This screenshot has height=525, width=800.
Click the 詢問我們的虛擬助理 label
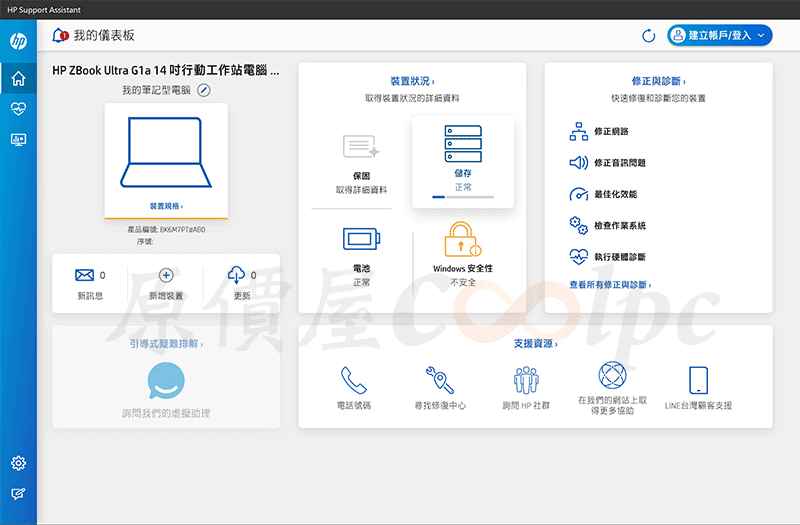(166, 413)
